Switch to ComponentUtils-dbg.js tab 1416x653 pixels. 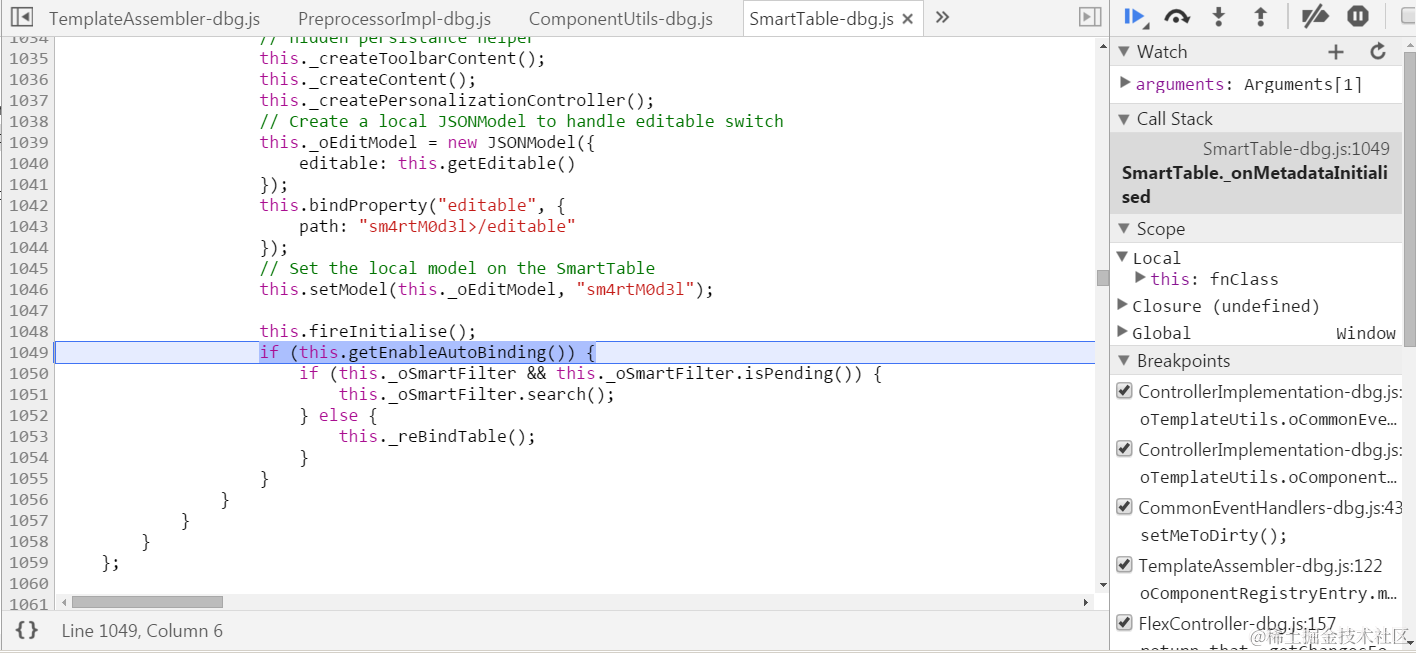point(620,19)
